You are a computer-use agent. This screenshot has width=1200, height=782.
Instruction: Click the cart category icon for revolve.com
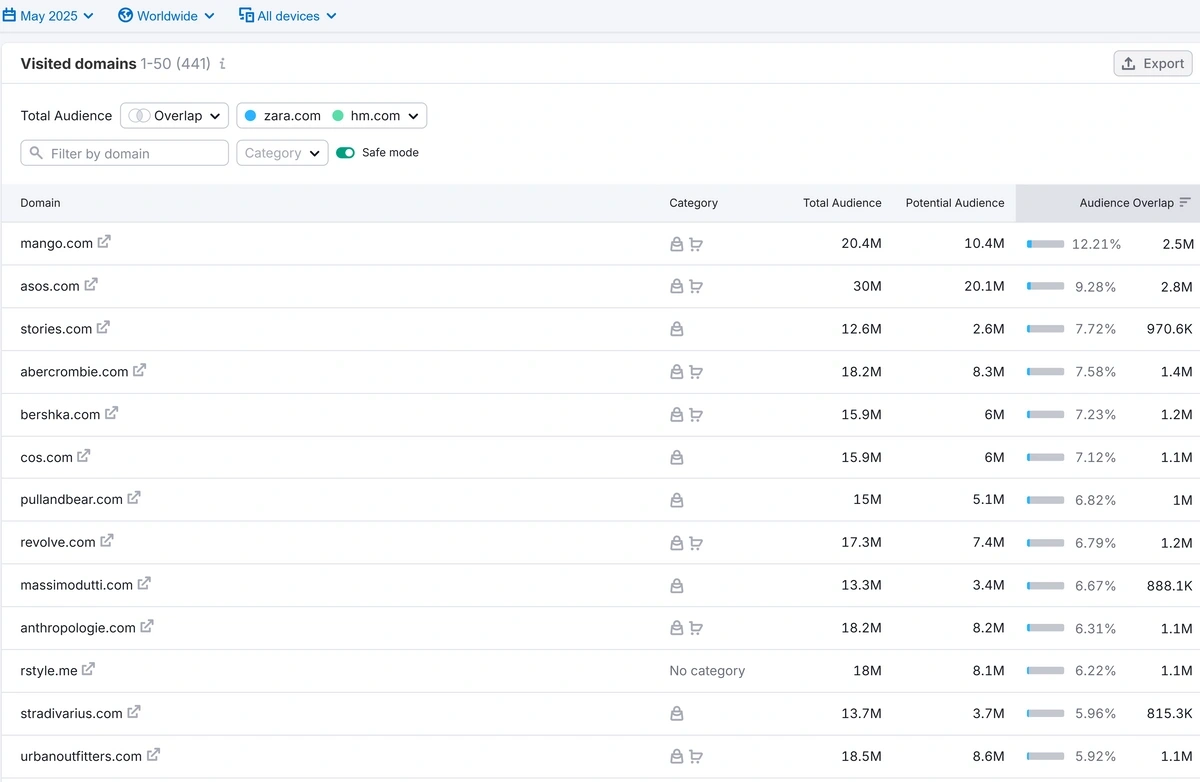696,543
